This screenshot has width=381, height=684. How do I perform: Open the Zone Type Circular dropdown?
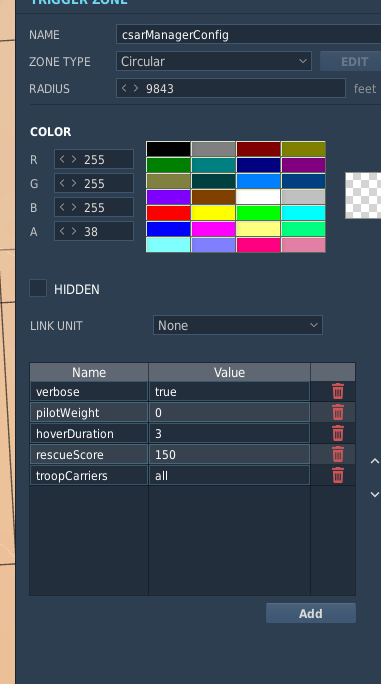[214, 61]
